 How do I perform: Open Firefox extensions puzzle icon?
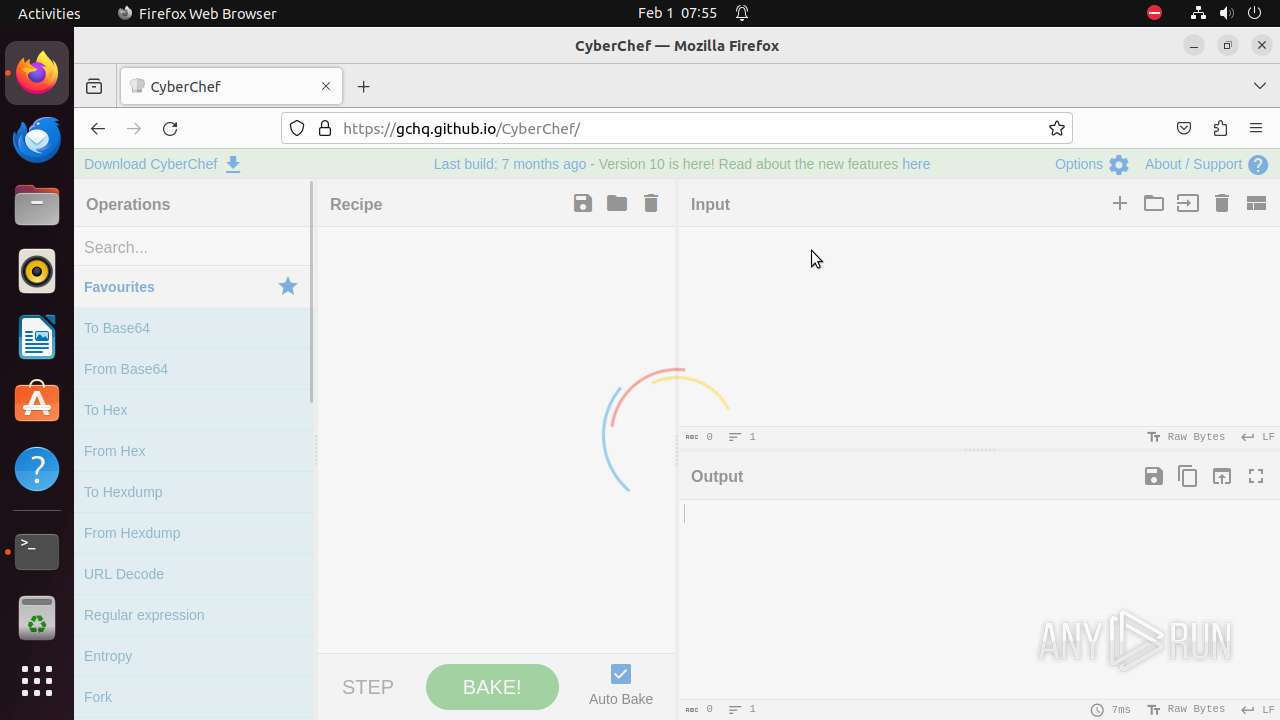point(1220,128)
